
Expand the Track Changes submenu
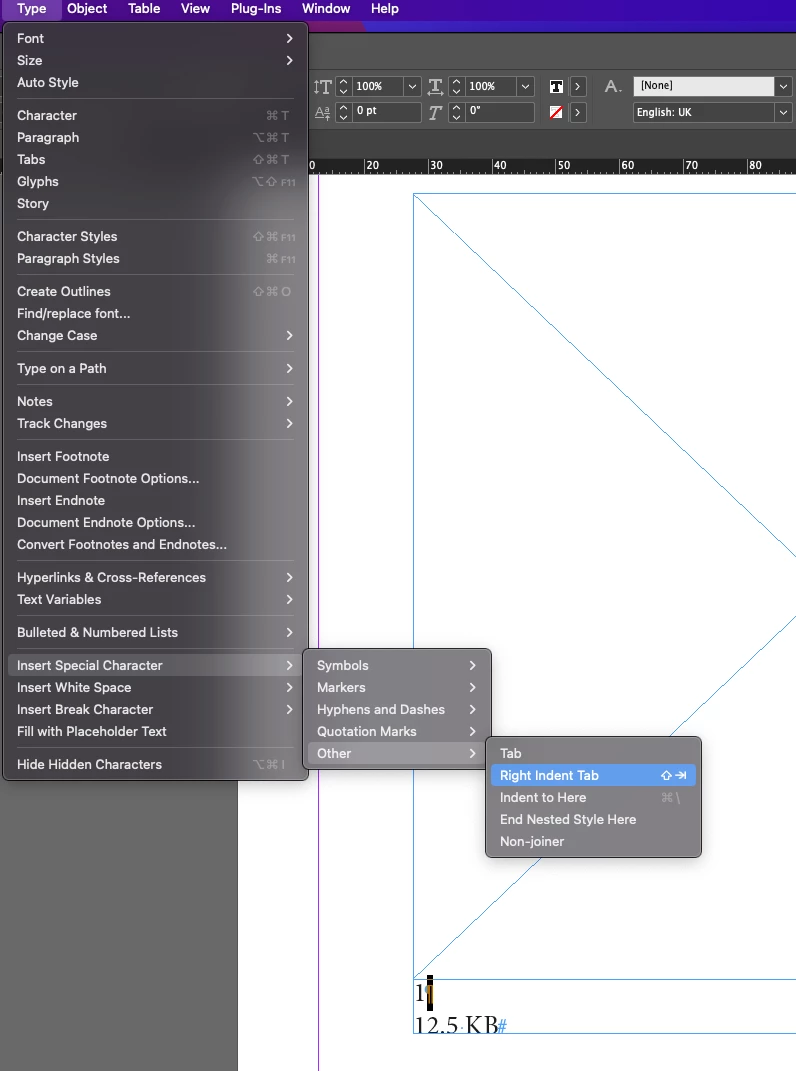tap(155, 423)
